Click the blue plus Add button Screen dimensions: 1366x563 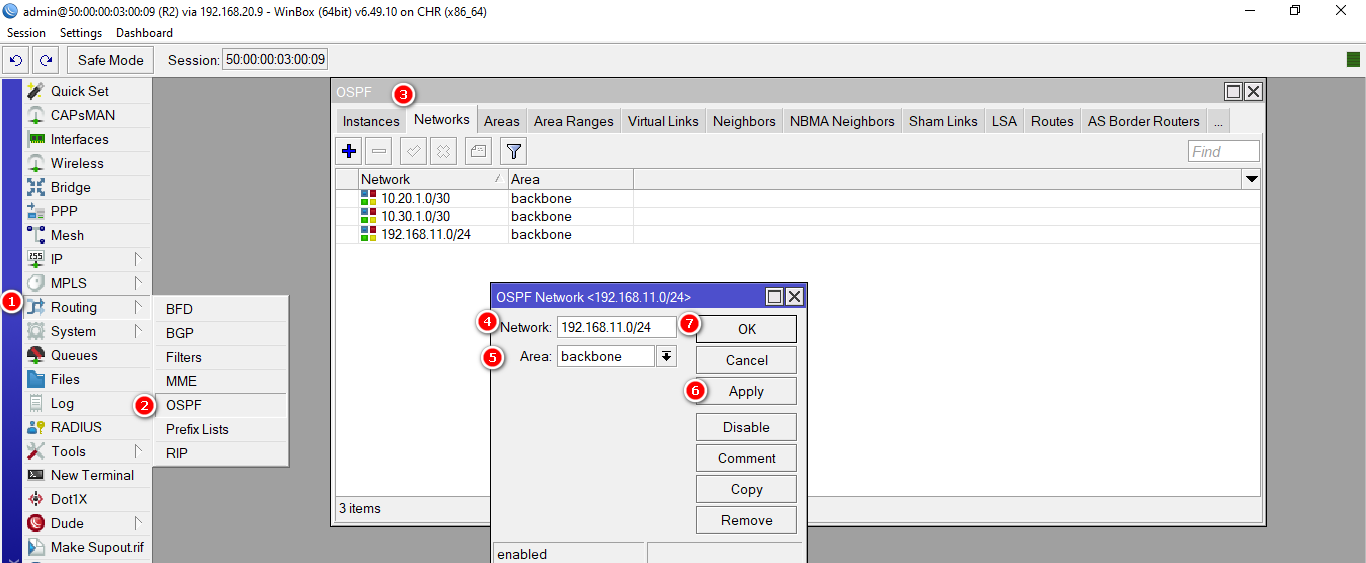(349, 151)
